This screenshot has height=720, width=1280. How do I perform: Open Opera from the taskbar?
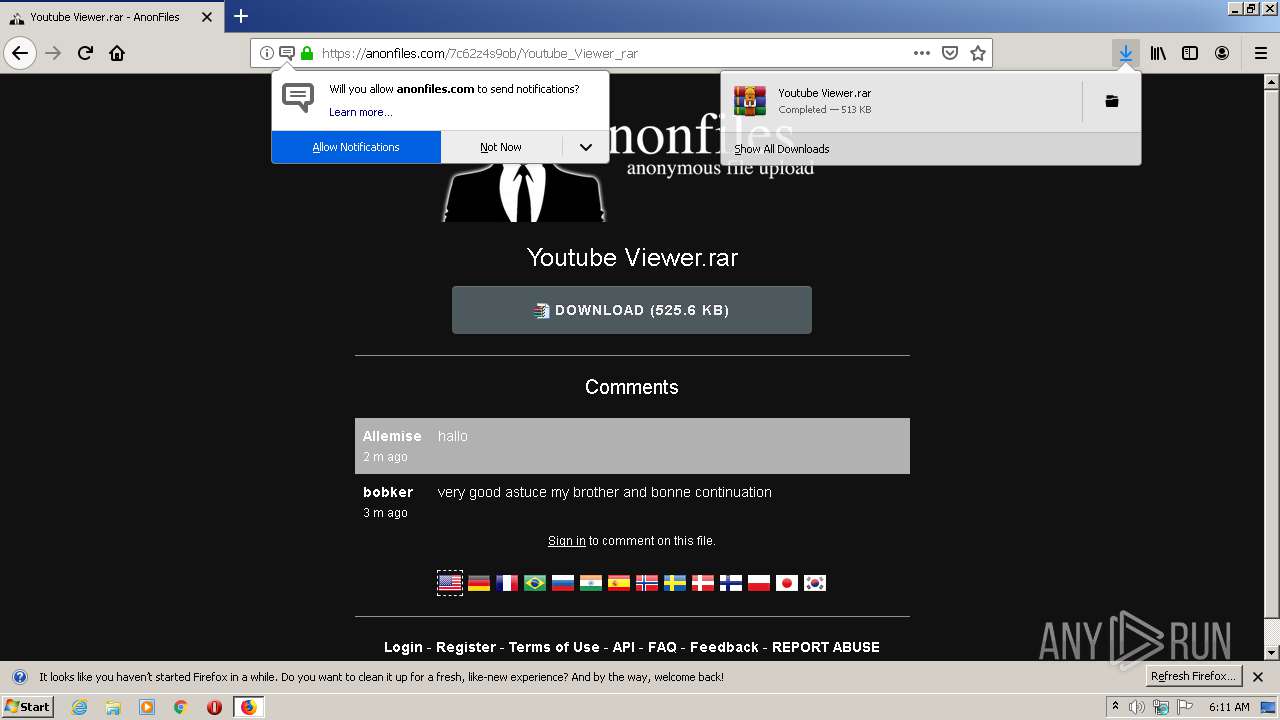click(214, 707)
